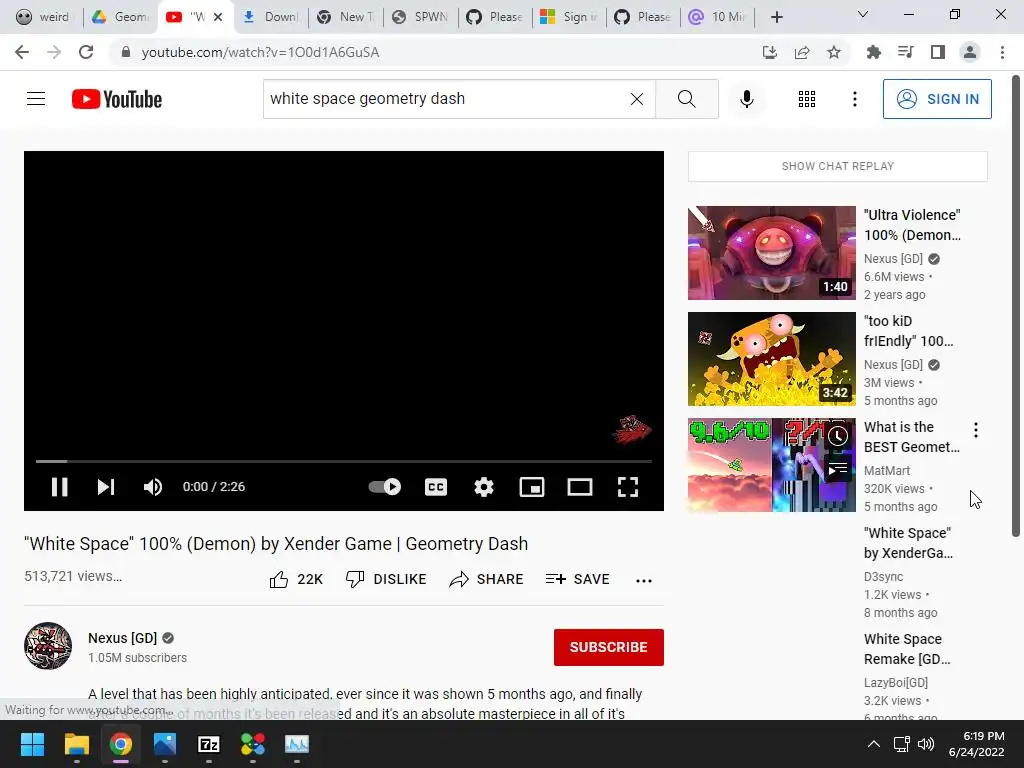Seek on the video progress bar
This screenshot has width=1024, height=768.
tap(344, 461)
